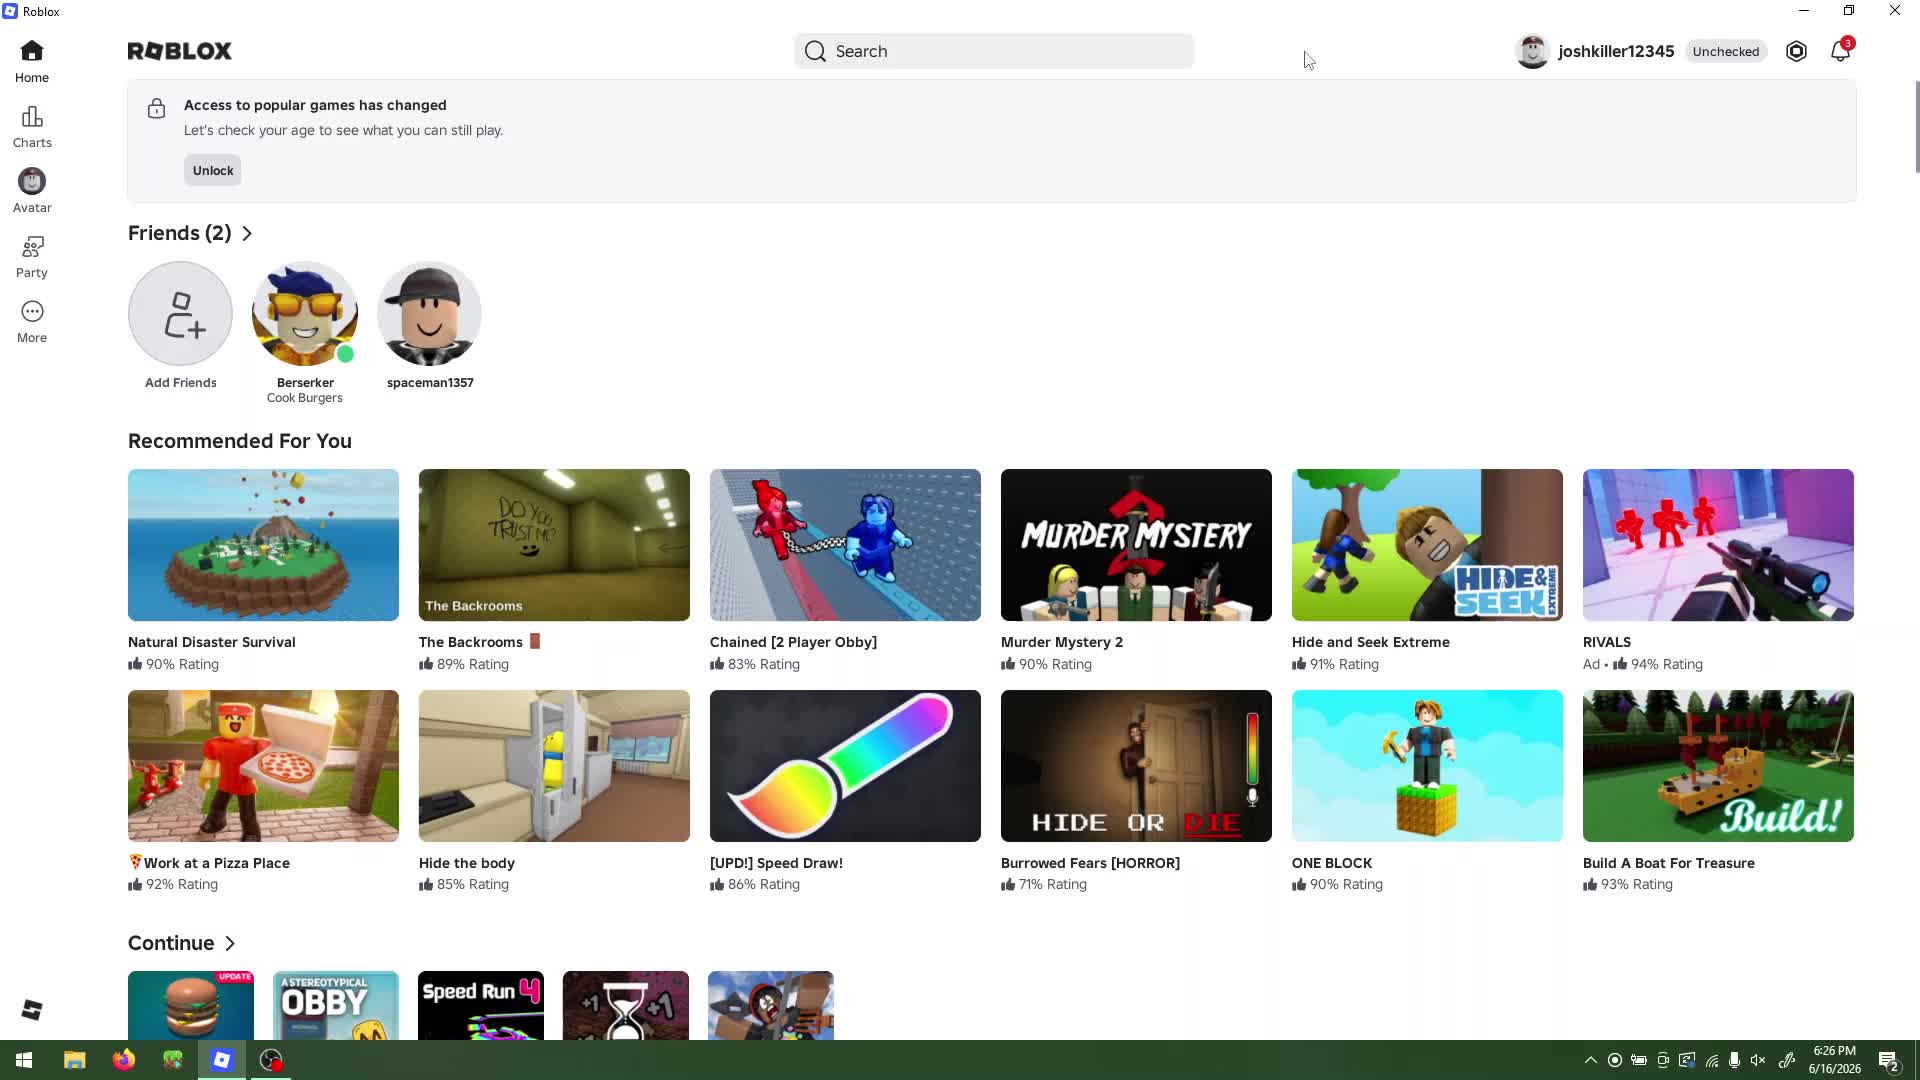Viewport: 1920px width, 1080px height.
Task: Open the Hide the body thumbnail
Action: pyautogui.click(x=554, y=766)
